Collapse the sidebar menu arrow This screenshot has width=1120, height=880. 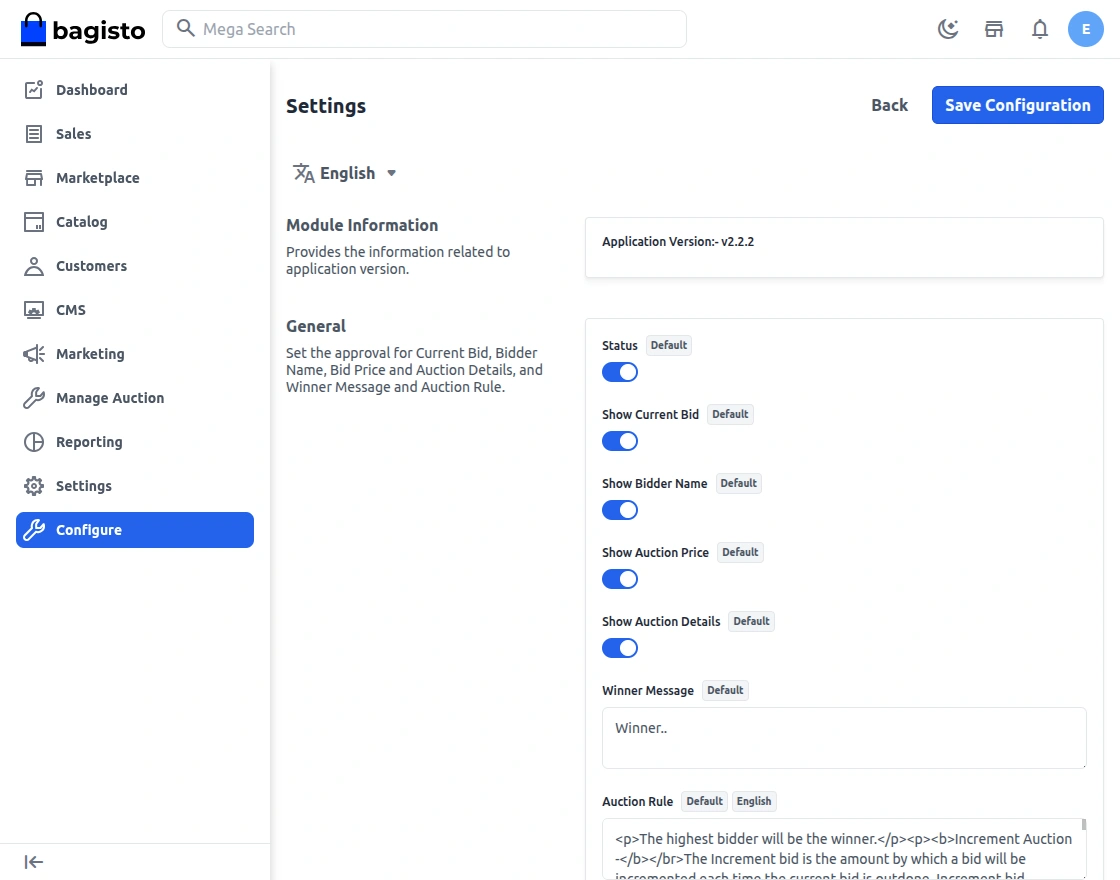pos(34,862)
